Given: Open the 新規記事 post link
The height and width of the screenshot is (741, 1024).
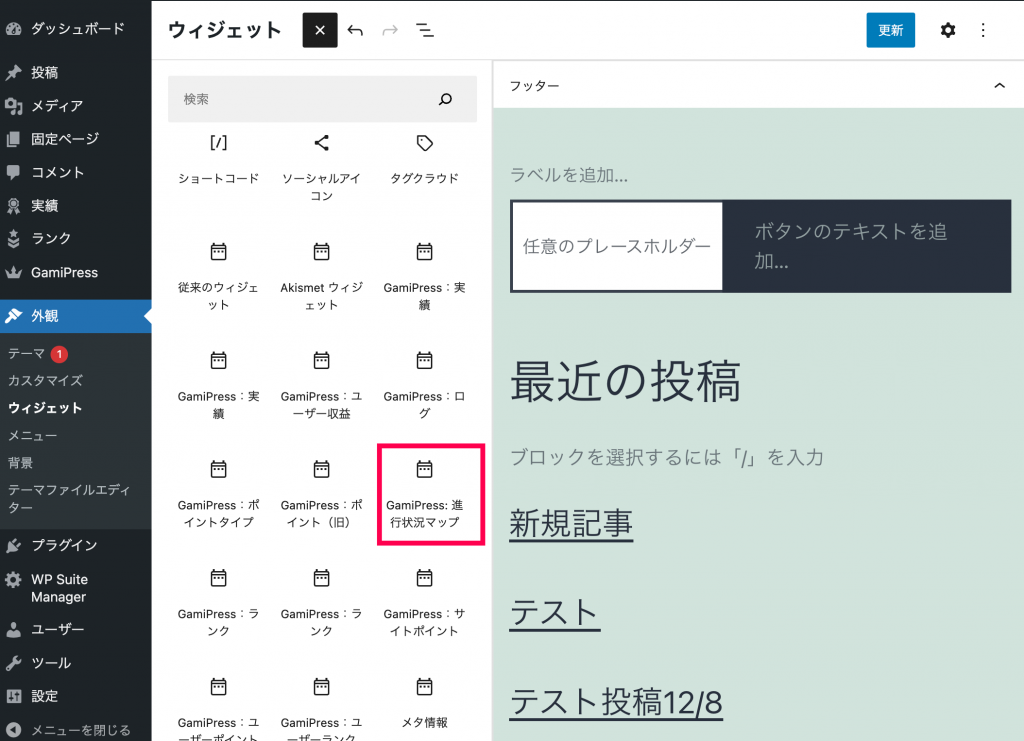Looking at the screenshot, I should [571, 524].
